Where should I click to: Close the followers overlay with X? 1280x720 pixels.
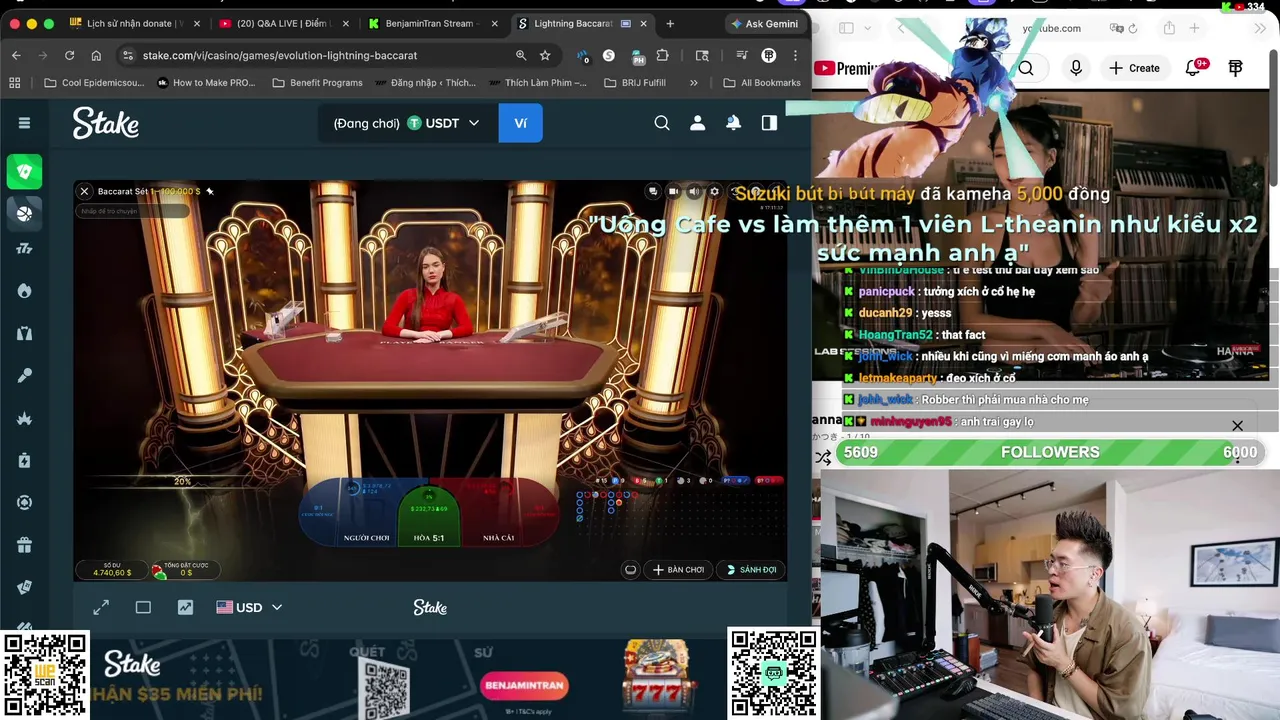1237,426
